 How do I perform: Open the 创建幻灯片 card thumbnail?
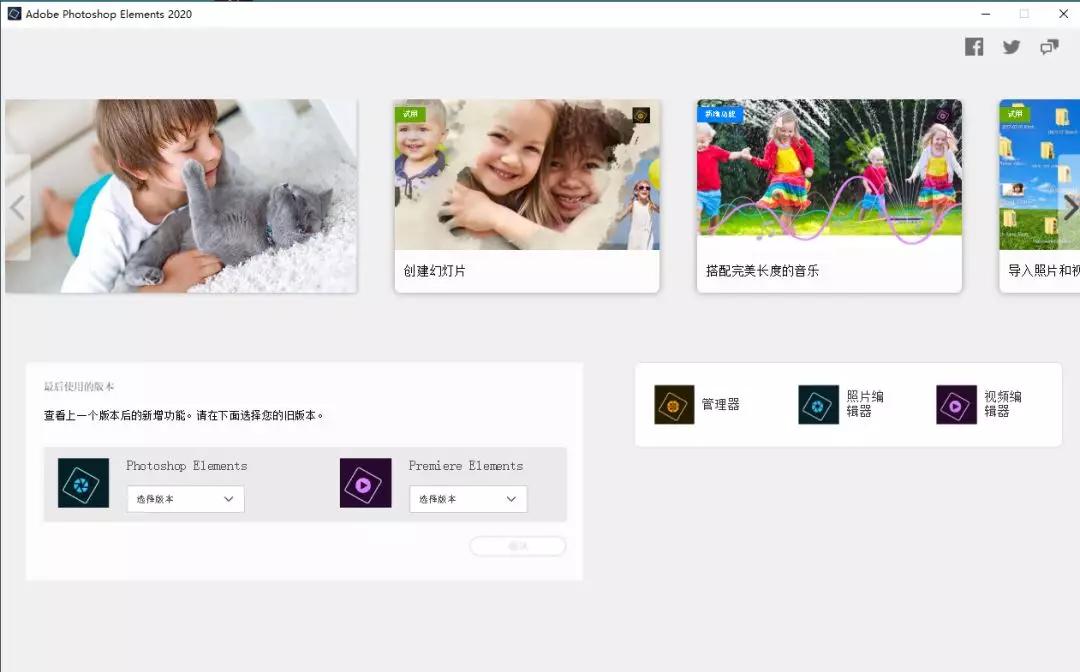[x=527, y=175]
